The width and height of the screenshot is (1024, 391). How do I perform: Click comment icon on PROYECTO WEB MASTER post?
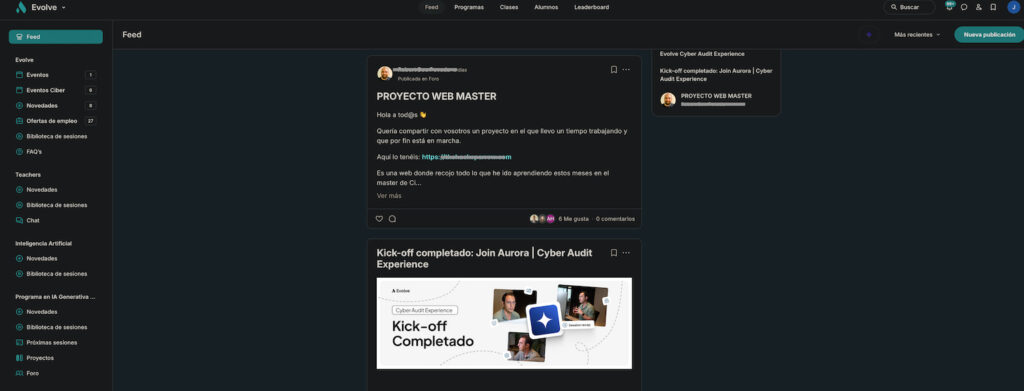[x=392, y=219]
